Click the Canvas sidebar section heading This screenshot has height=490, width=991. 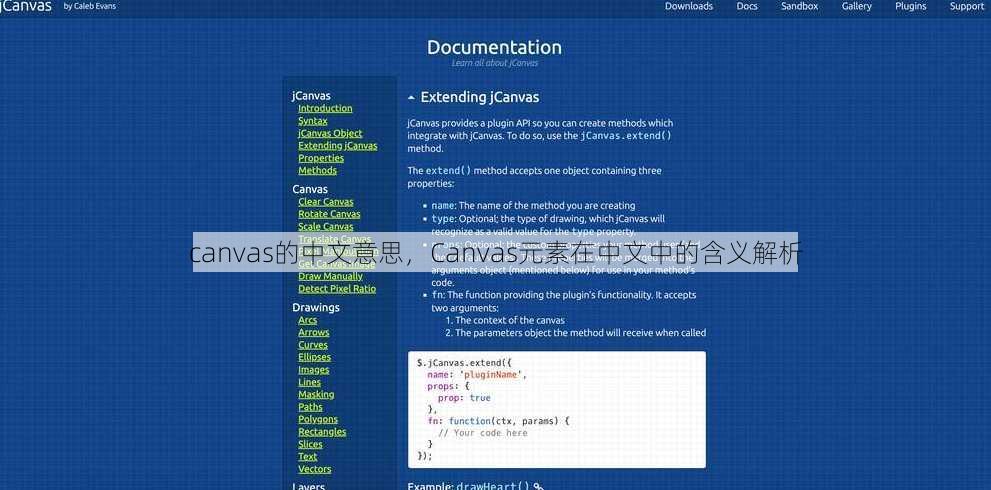tap(310, 189)
